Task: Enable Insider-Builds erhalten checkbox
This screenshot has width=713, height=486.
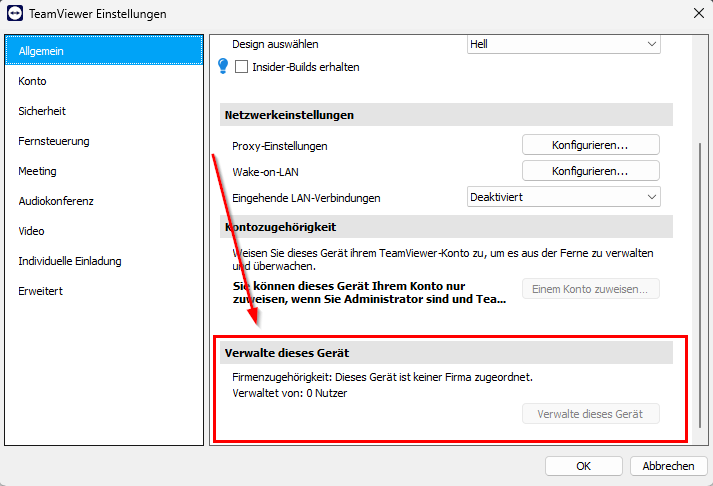Action: click(x=241, y=67)
